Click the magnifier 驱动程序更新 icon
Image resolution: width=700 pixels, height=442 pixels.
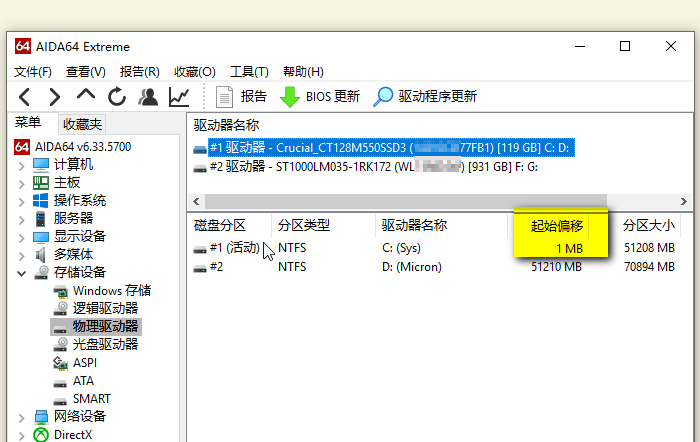[x=383, y=97]
